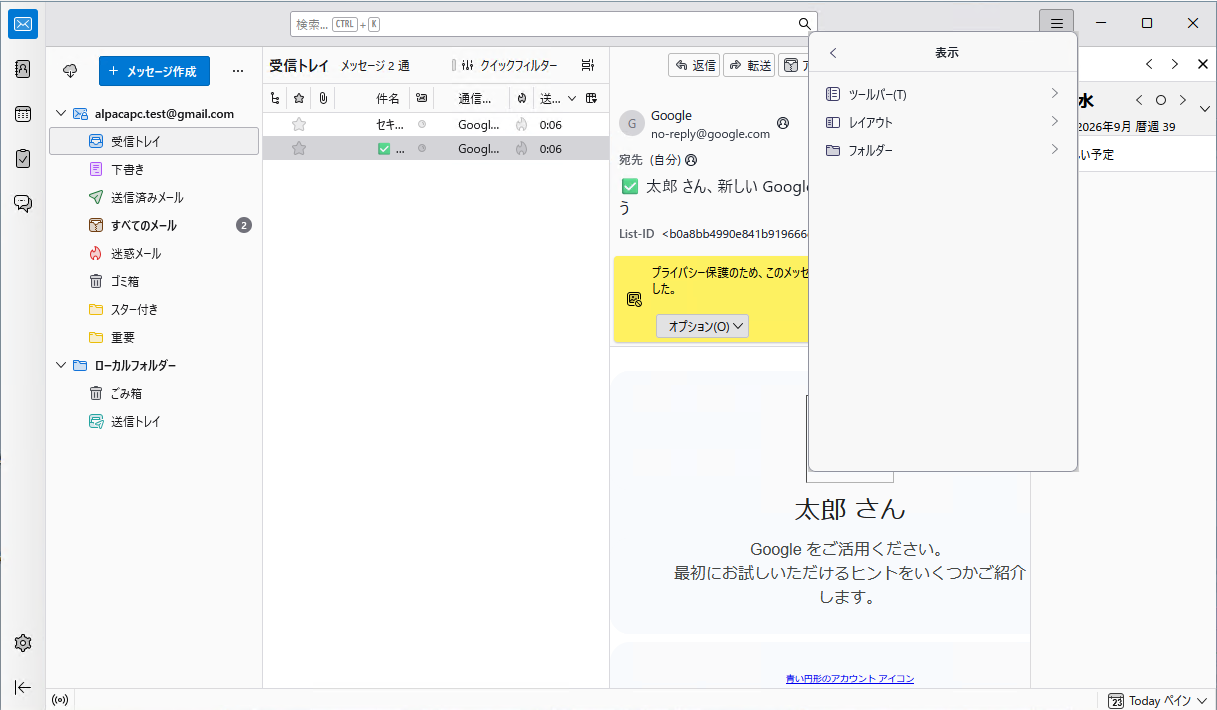
Task: Open sort direction dropdown on 送信 column
Action: (x=572, y=98)
